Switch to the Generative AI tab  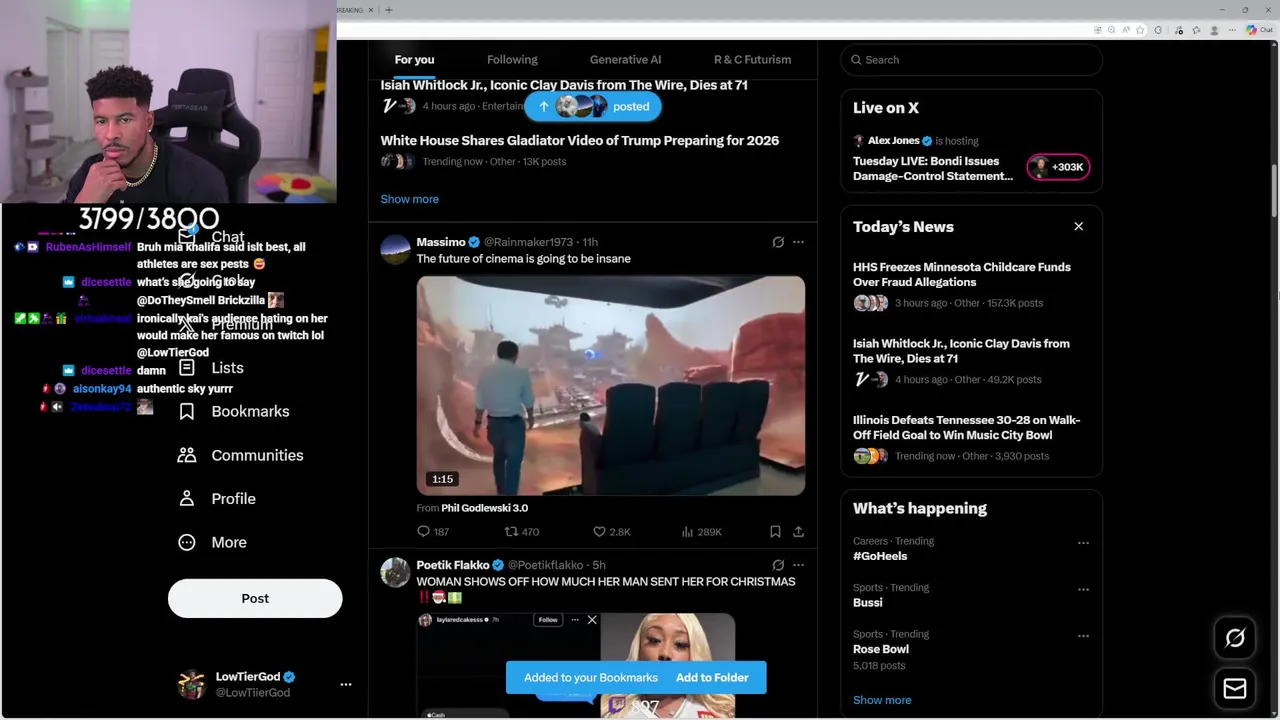(625, 60)
